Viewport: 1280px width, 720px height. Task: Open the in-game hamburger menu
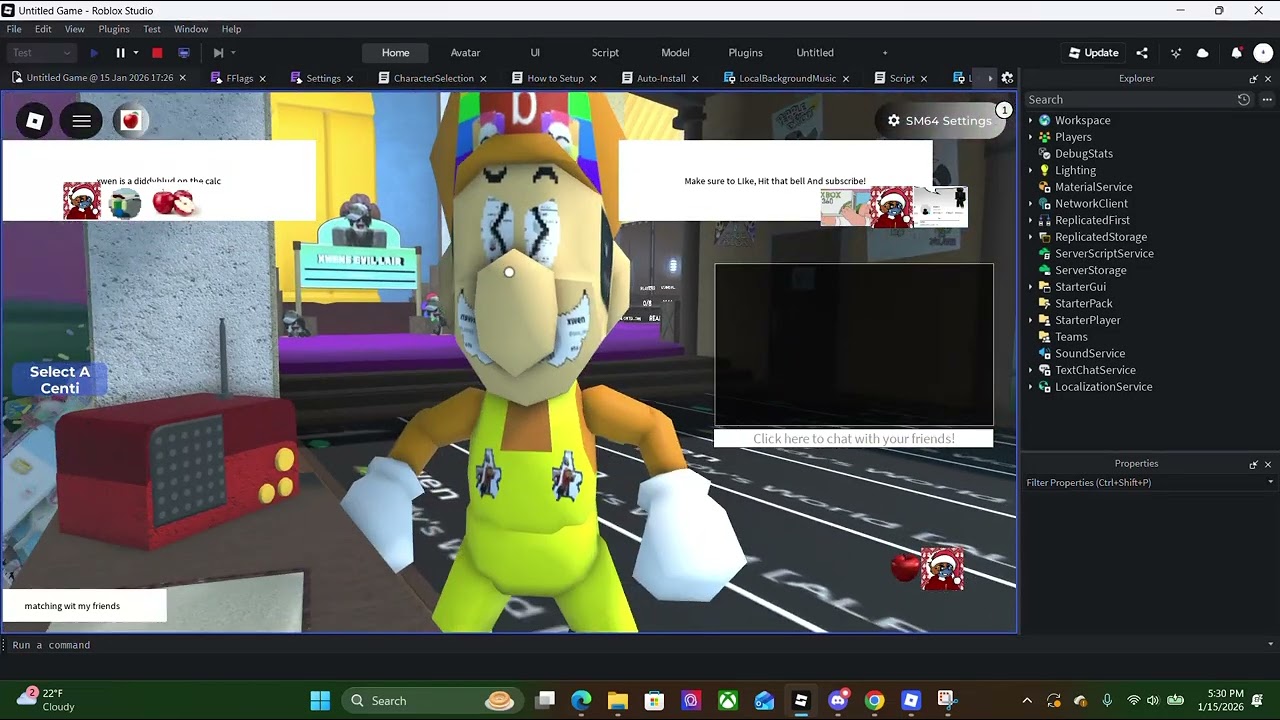82,121
